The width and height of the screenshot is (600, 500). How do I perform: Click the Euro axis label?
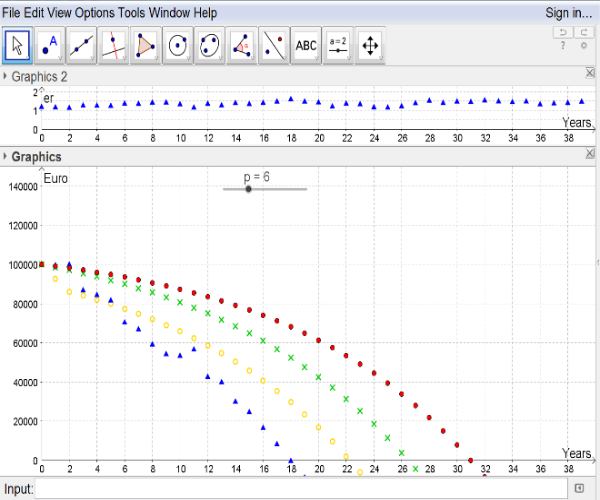coord(55,178)
